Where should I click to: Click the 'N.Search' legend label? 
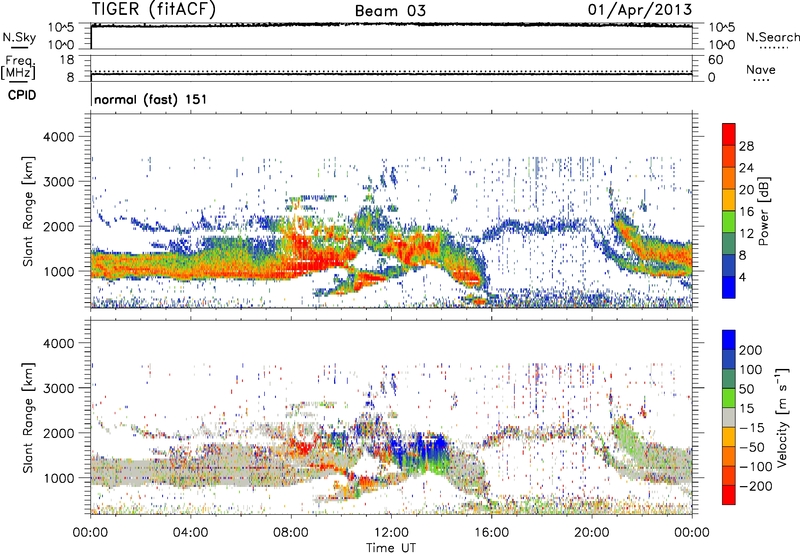point(772,37)
